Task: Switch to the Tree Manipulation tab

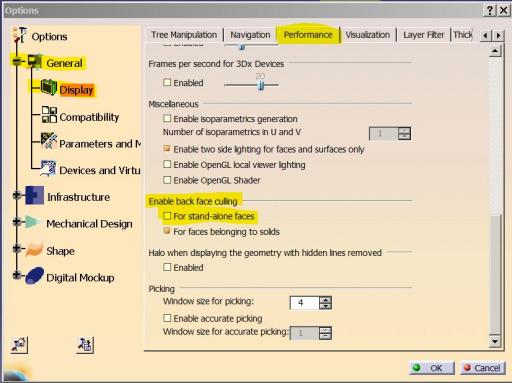Action: [x=184, y=35]
